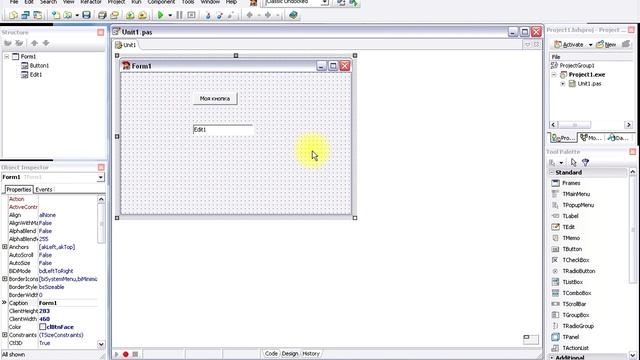Select the TComboBox component in Tool Palette
Image resolution: width=640 pixels, height=360 pixels.
tap(576, 293)
